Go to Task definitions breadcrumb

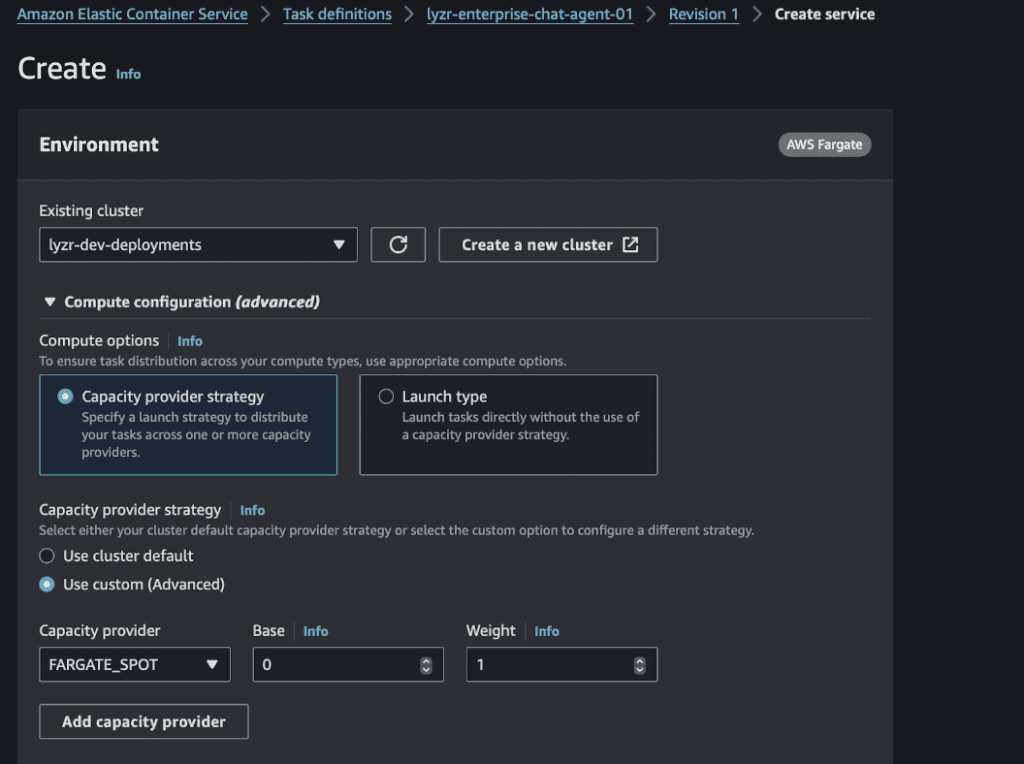(337, 14)
